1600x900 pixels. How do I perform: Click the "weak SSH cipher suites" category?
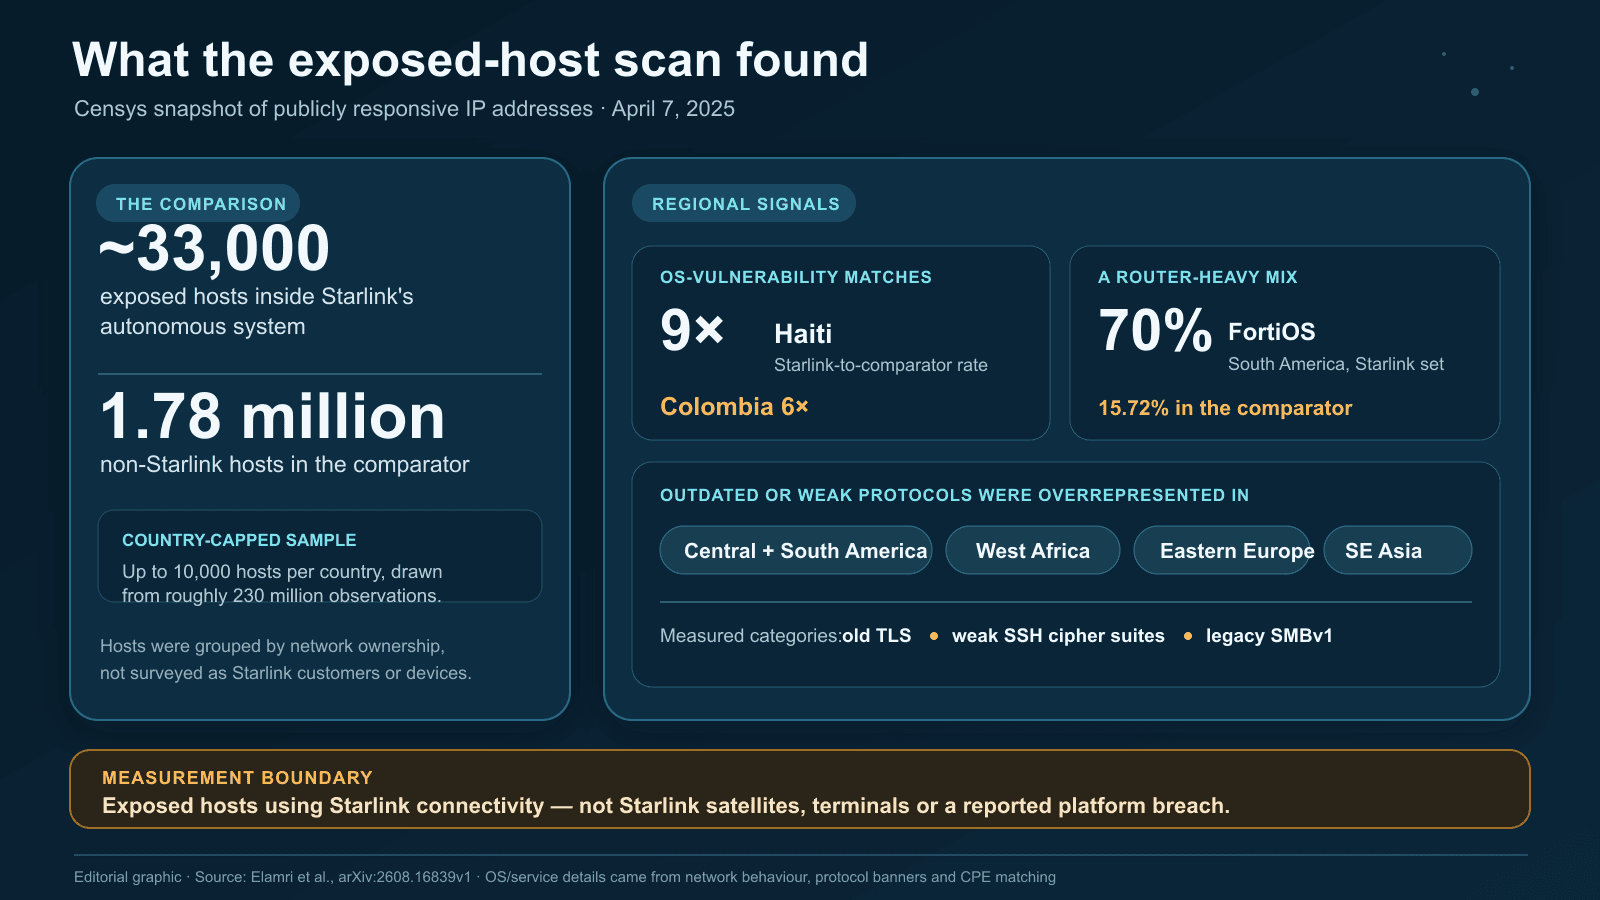pyautogui.click(x=1058, y=636)
